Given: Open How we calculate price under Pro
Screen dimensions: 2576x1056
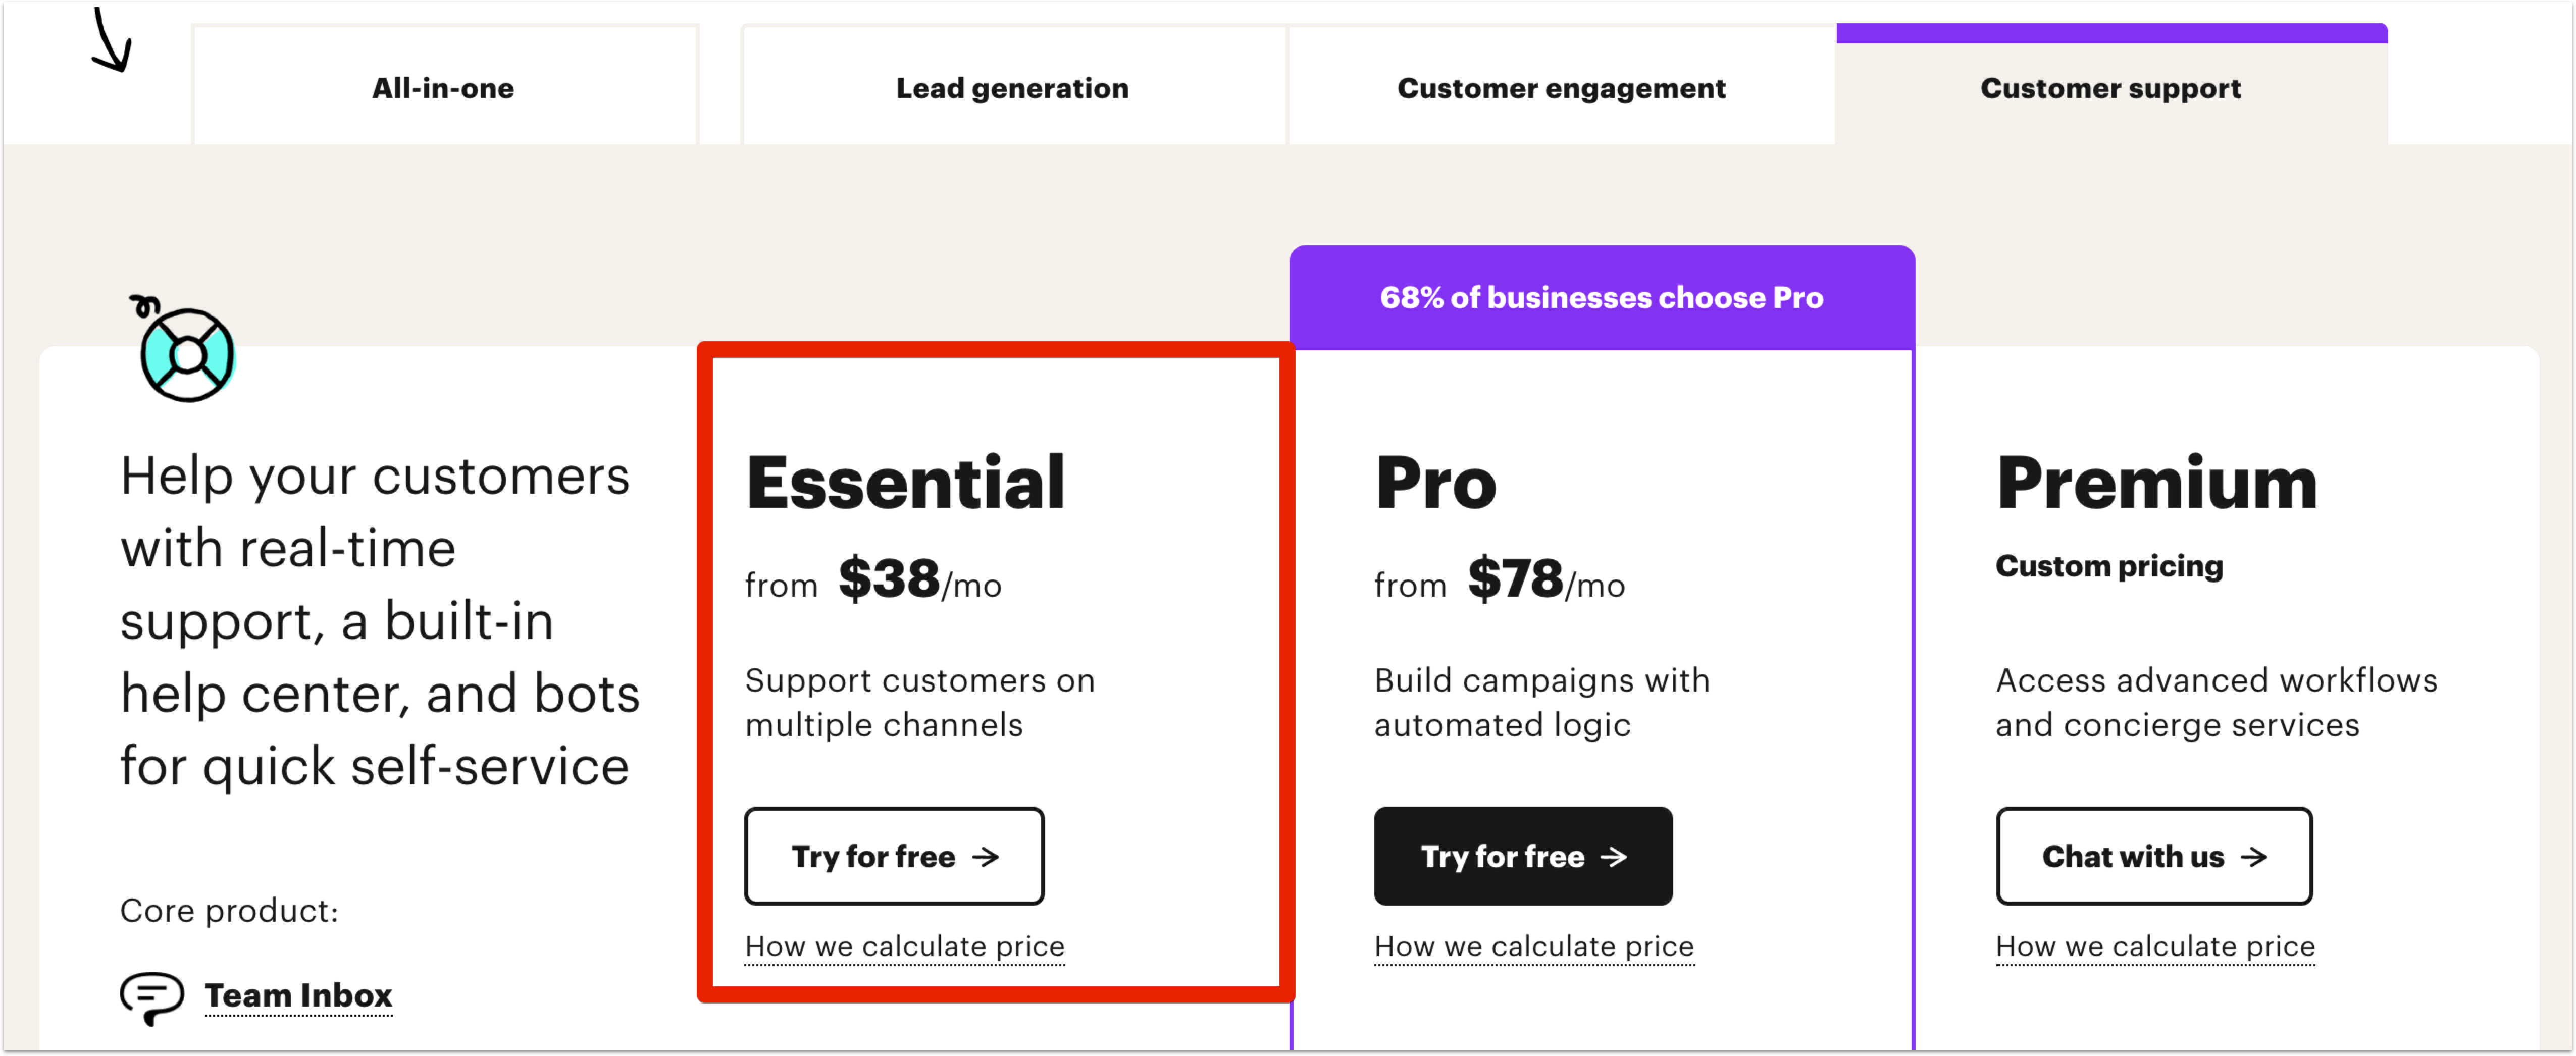Looking at the screenshot, I should [x=1534, y=946].
